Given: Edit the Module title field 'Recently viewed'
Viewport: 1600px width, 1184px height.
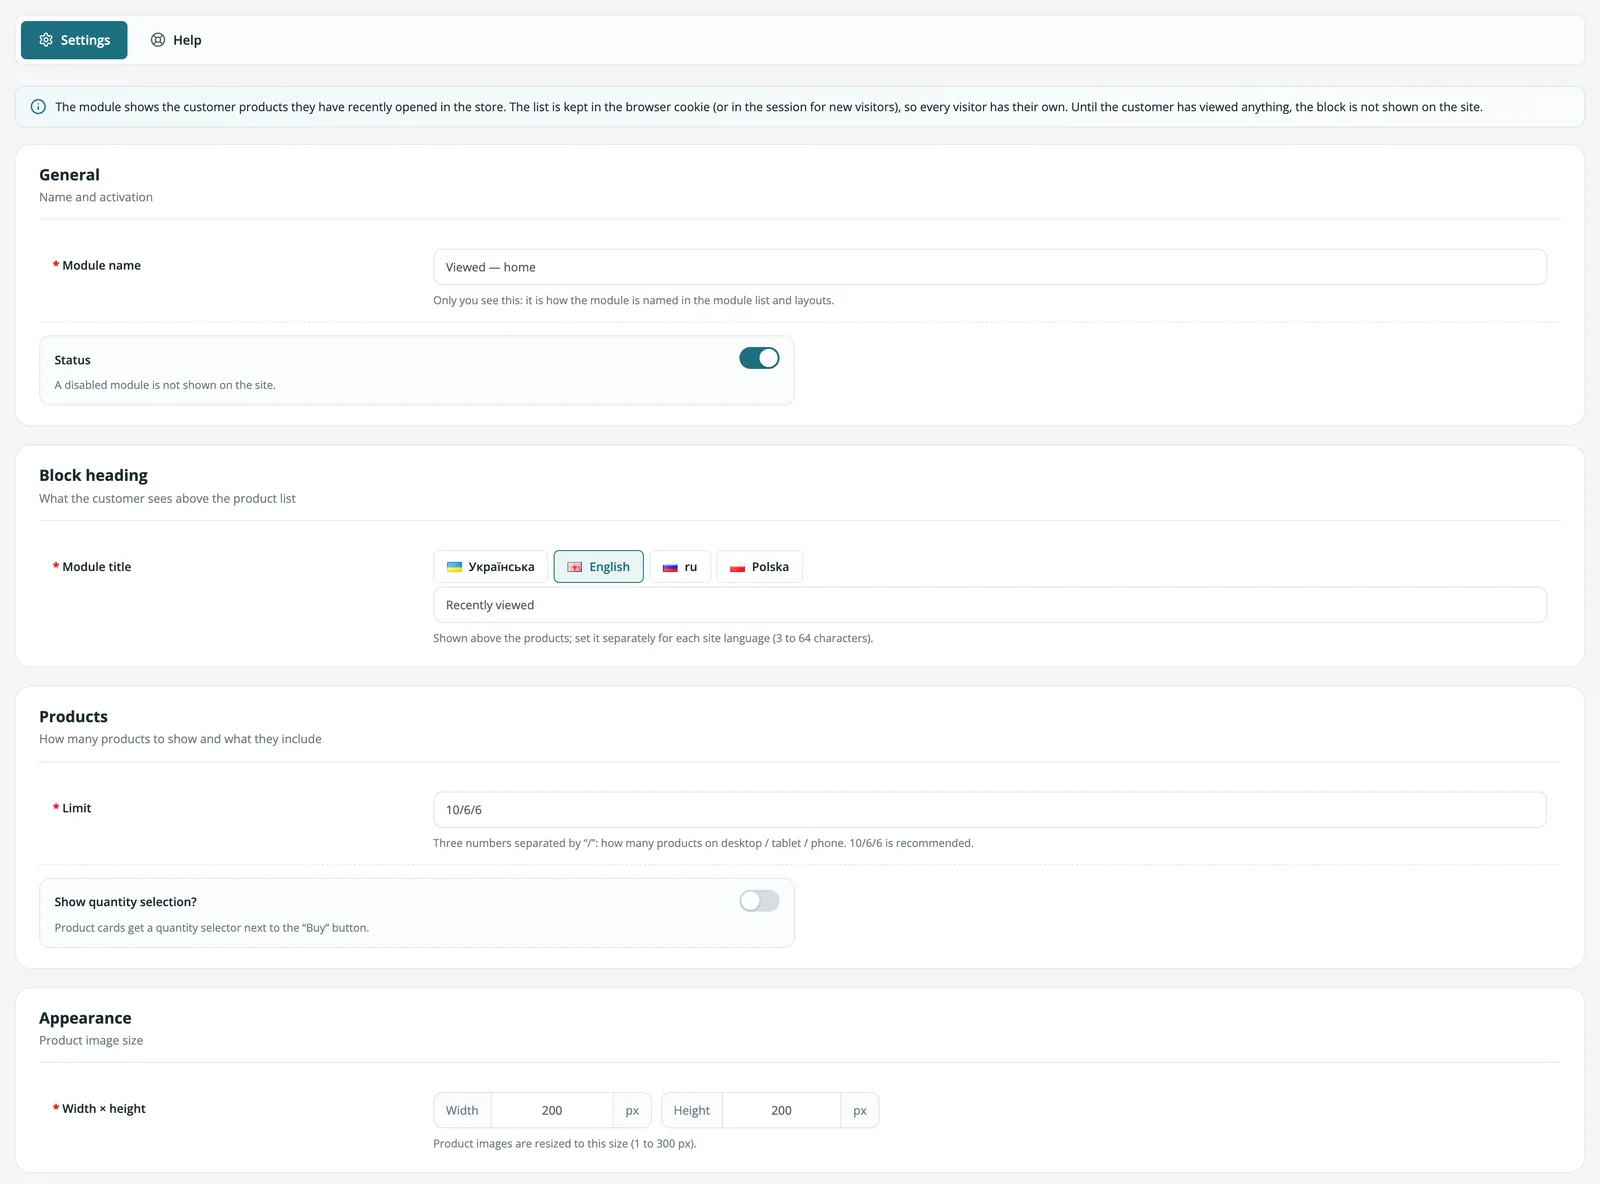Looking at the screenshot, I should 990,605.
